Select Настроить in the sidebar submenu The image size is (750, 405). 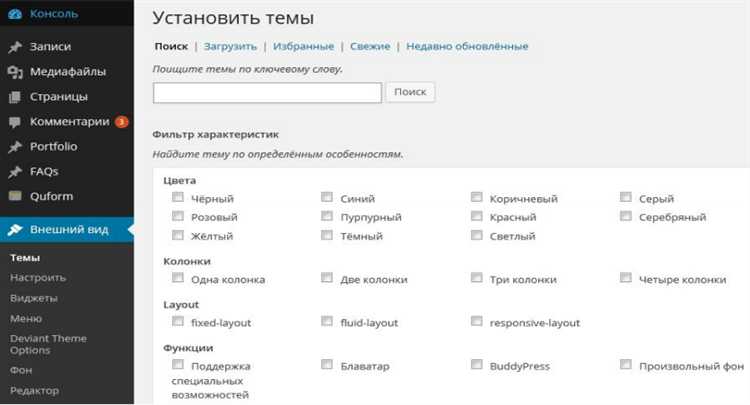pyautogui.click(x=38, y=278)
